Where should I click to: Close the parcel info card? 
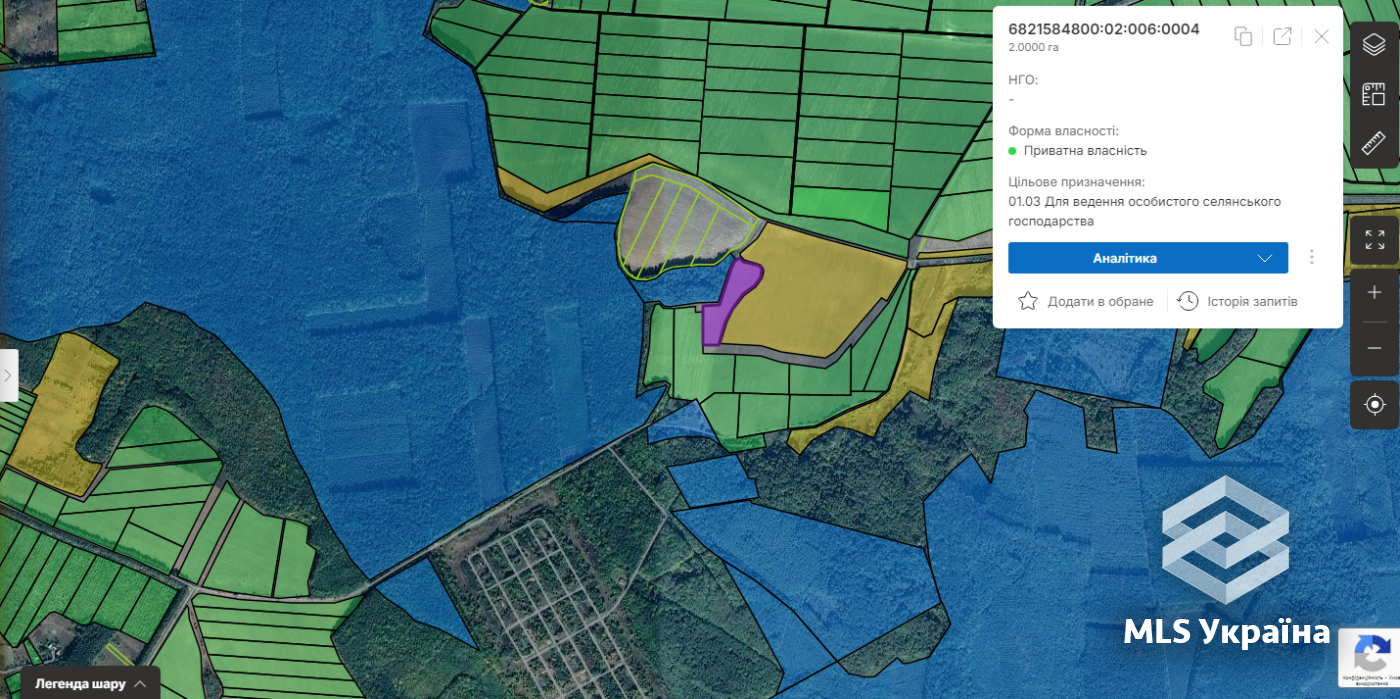click(1321, 36)
